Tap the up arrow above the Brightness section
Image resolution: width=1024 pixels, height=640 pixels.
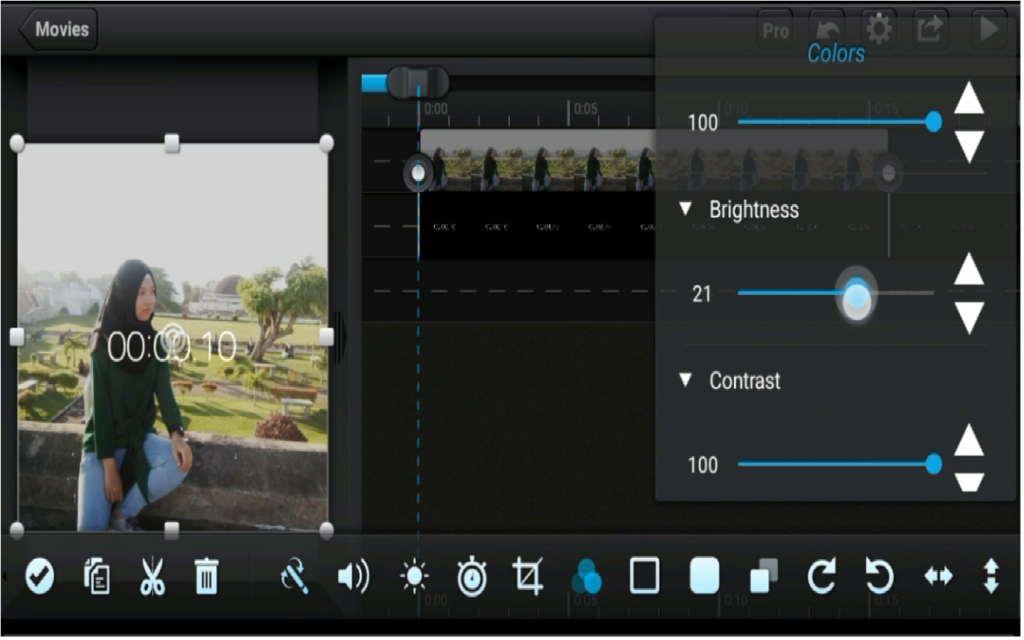coord(969,98)
